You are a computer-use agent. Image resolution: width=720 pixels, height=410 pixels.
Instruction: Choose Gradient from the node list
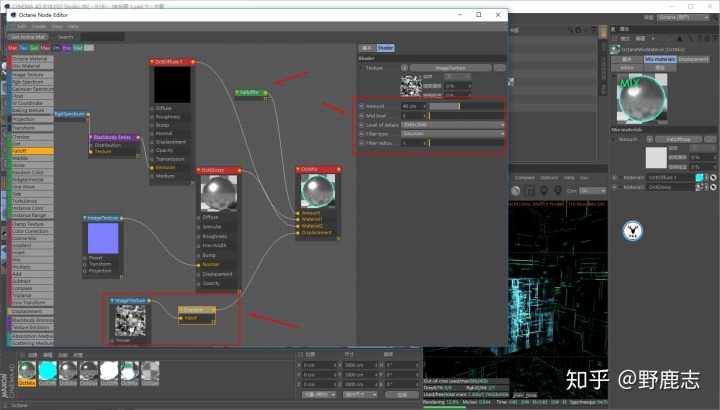(x=31, y=246)
